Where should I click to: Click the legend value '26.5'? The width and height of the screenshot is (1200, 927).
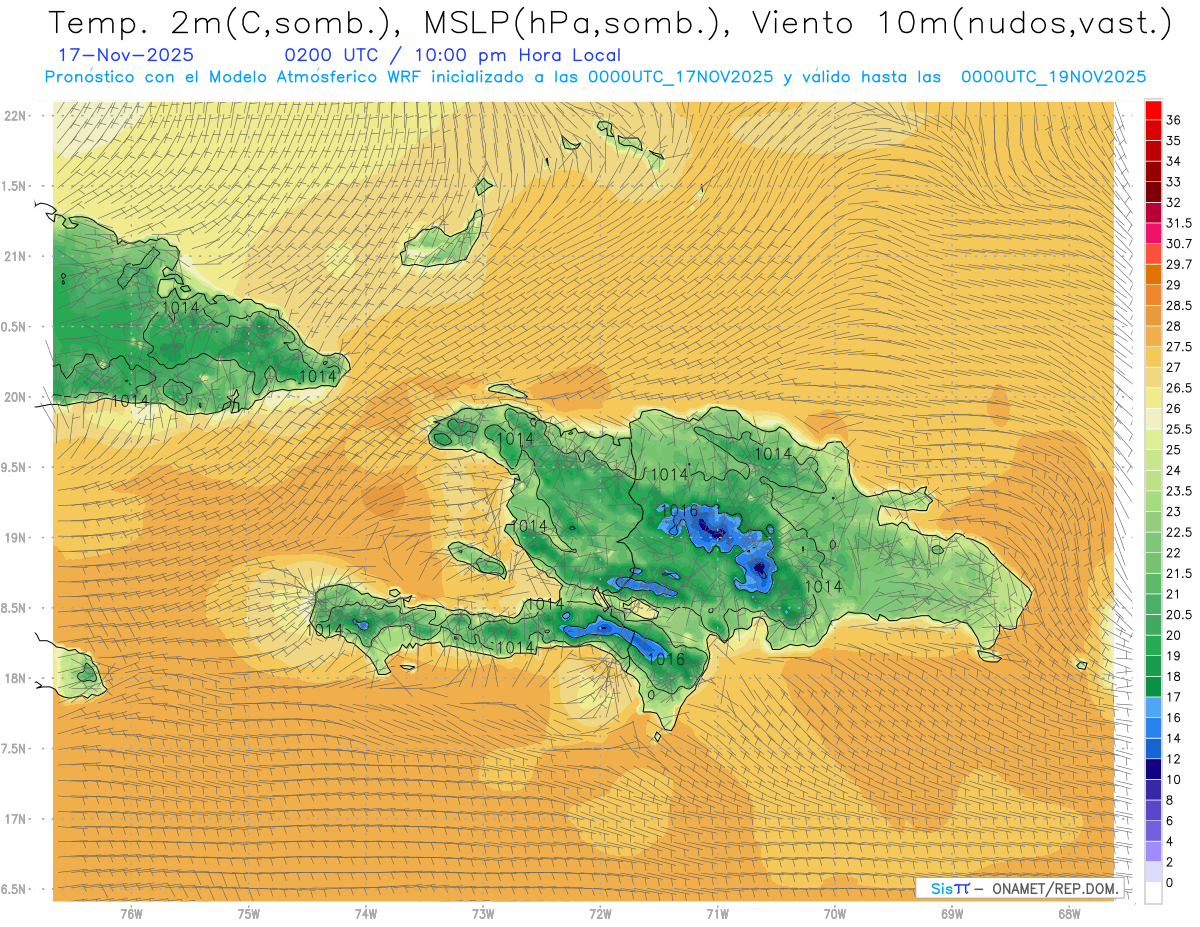click(1180, 388)
